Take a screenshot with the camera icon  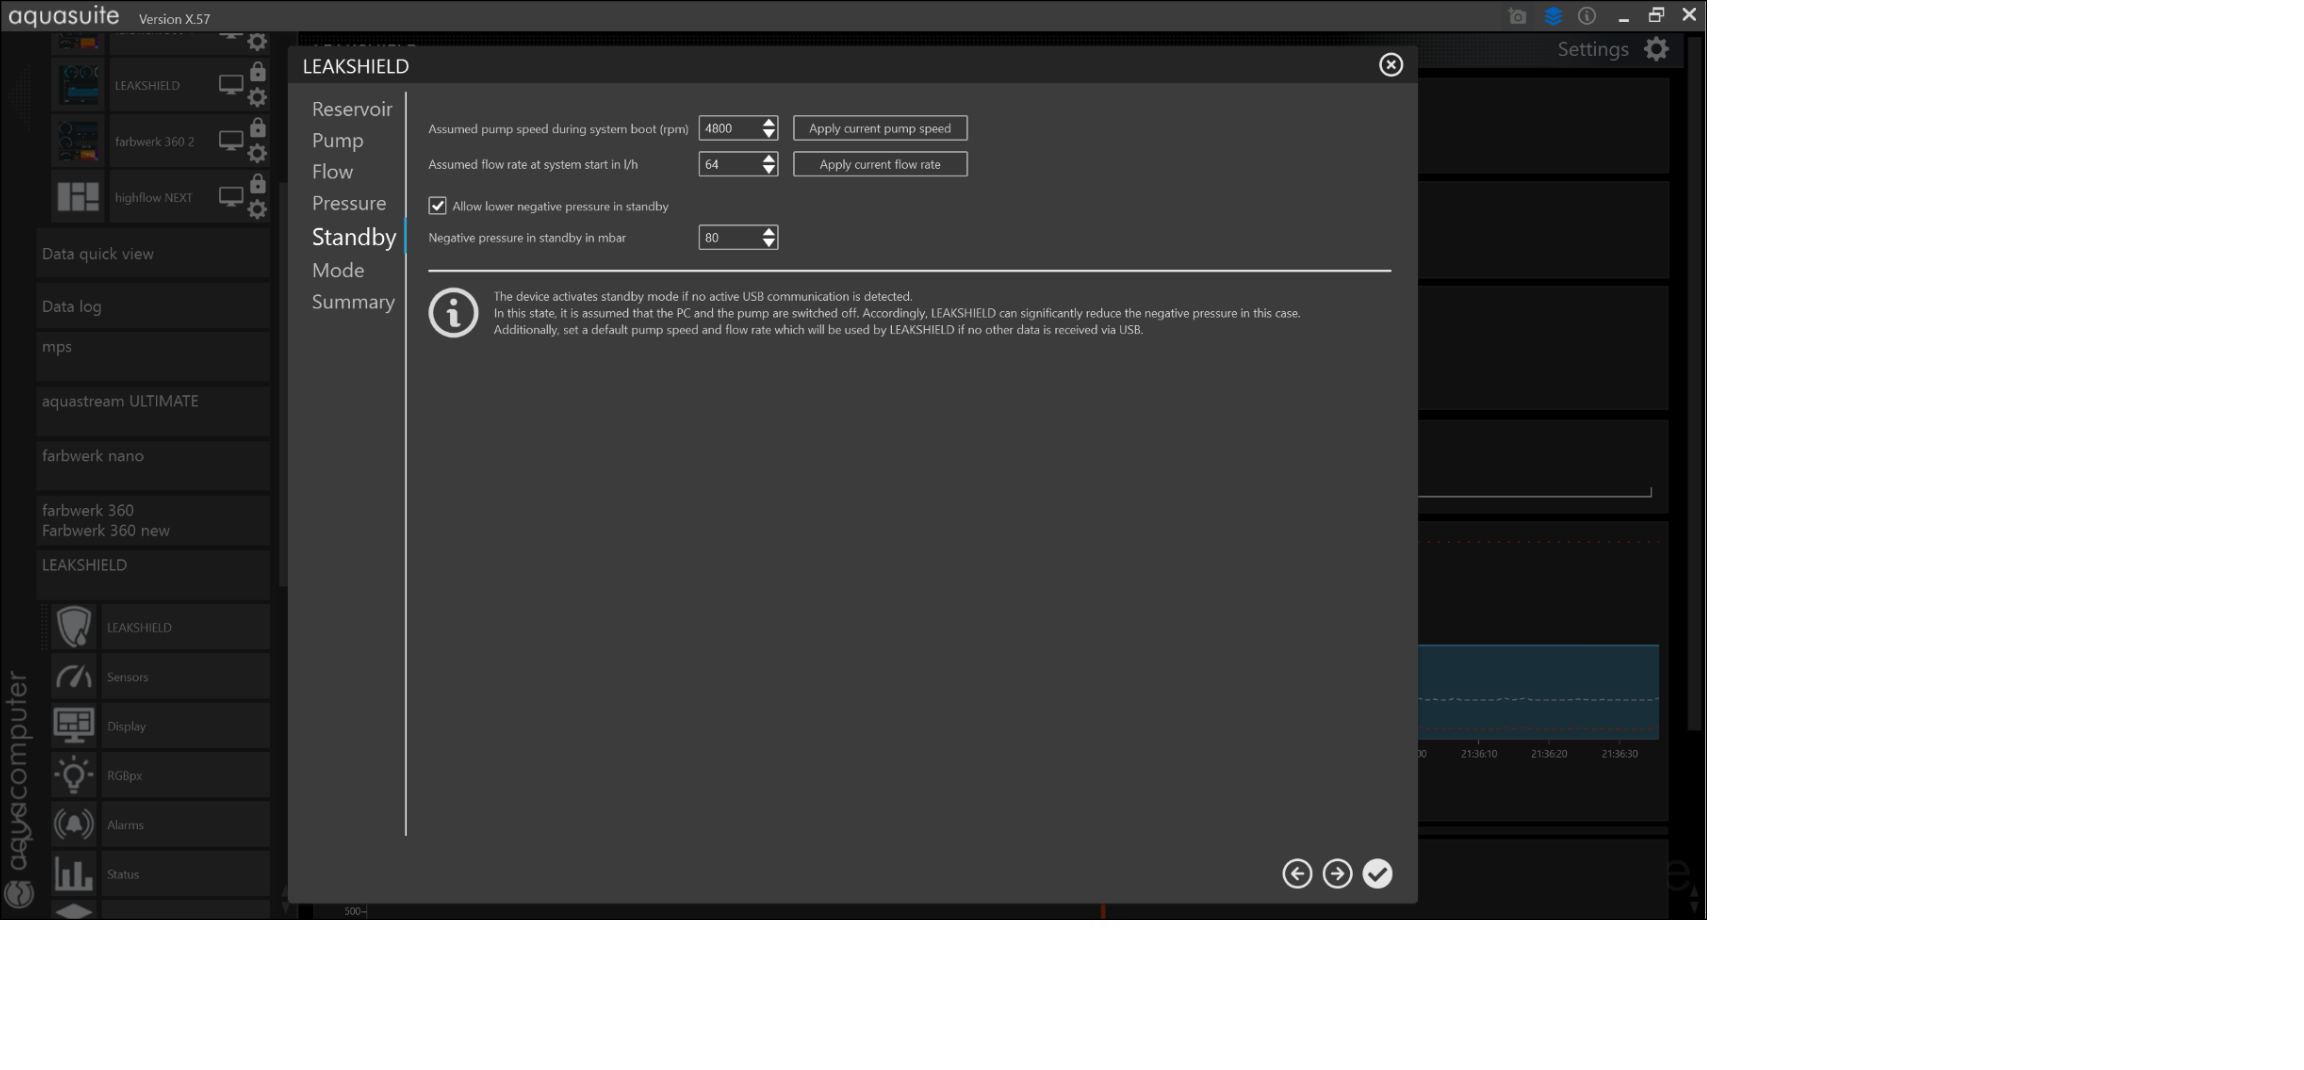[x=1517, y=16]
